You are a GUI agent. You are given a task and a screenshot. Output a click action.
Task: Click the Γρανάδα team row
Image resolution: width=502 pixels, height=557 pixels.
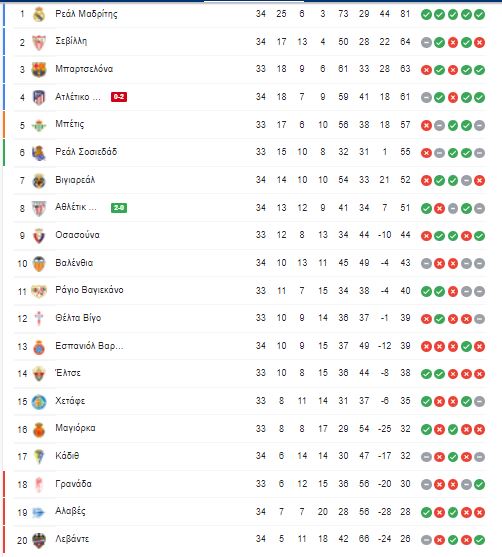click(251, 484)
